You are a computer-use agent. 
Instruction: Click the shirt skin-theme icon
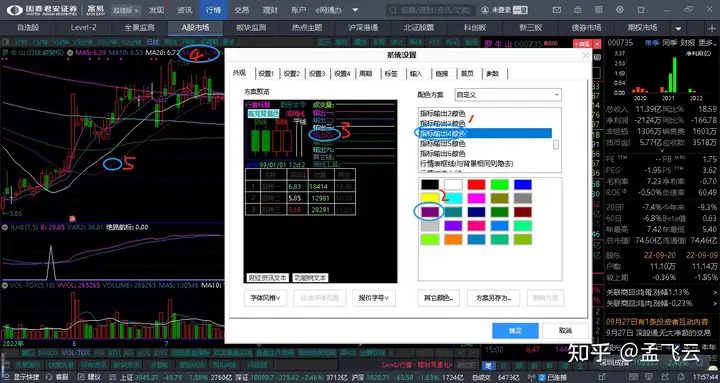pyautogui.click(x=641, y=10)
